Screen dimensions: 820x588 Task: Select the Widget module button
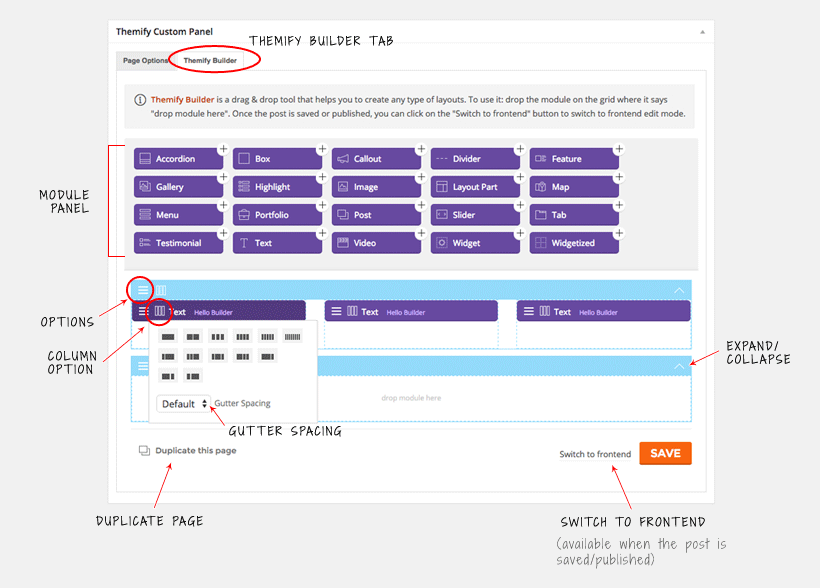(x=475, y=243)
